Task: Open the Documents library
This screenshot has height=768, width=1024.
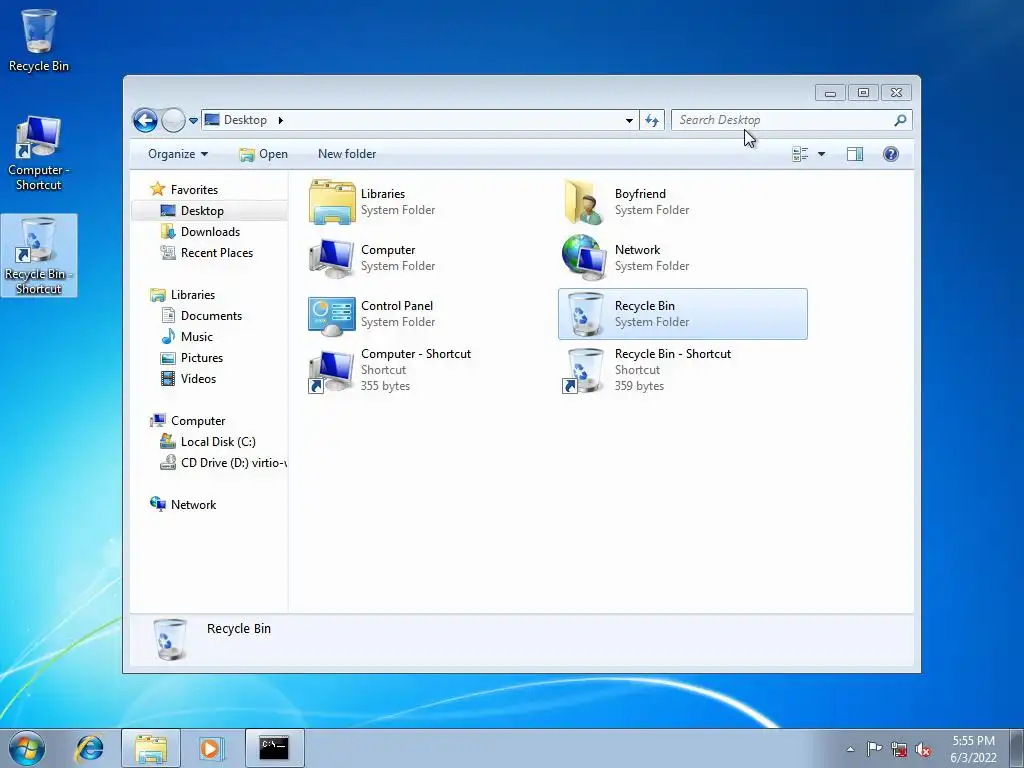Action: (211, 315)
